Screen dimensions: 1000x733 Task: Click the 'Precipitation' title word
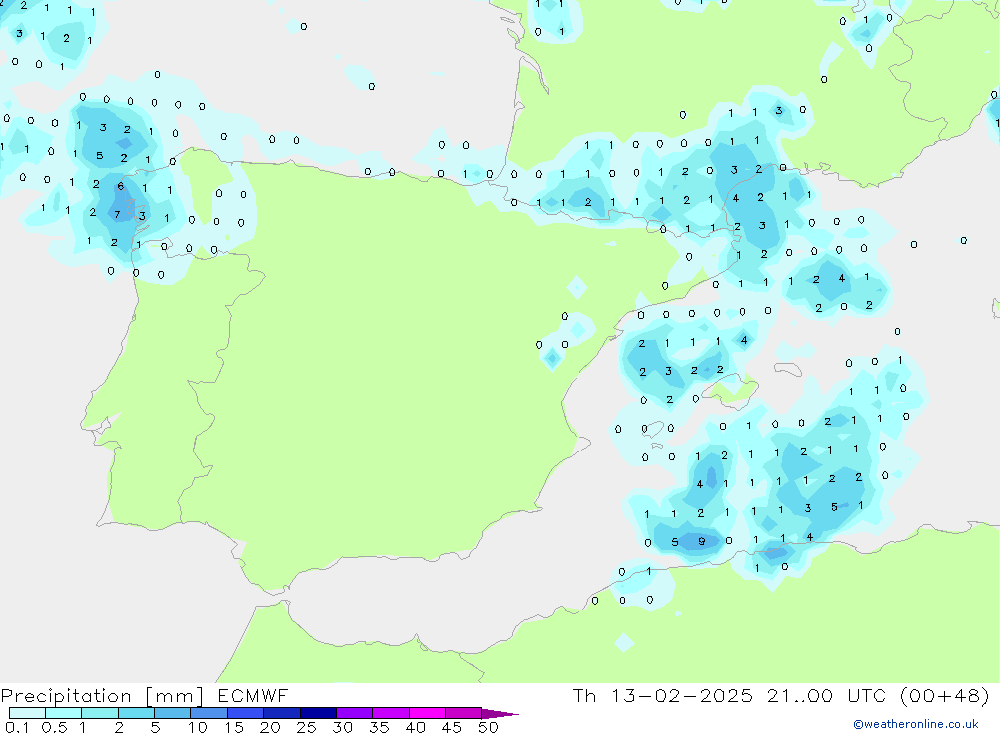(66, 696)
